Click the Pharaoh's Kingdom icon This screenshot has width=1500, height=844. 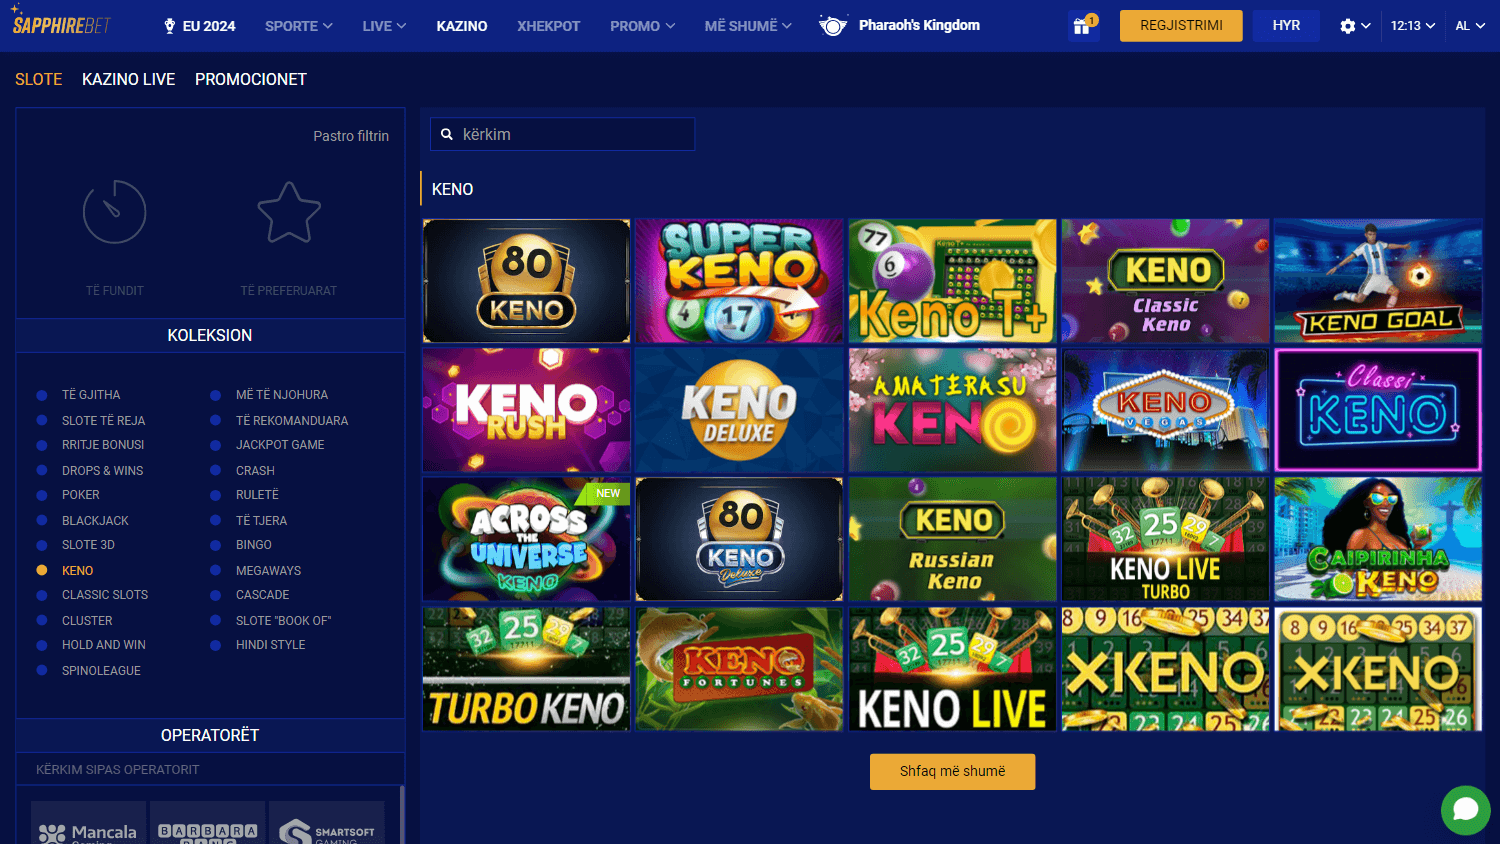pos(833,26)
